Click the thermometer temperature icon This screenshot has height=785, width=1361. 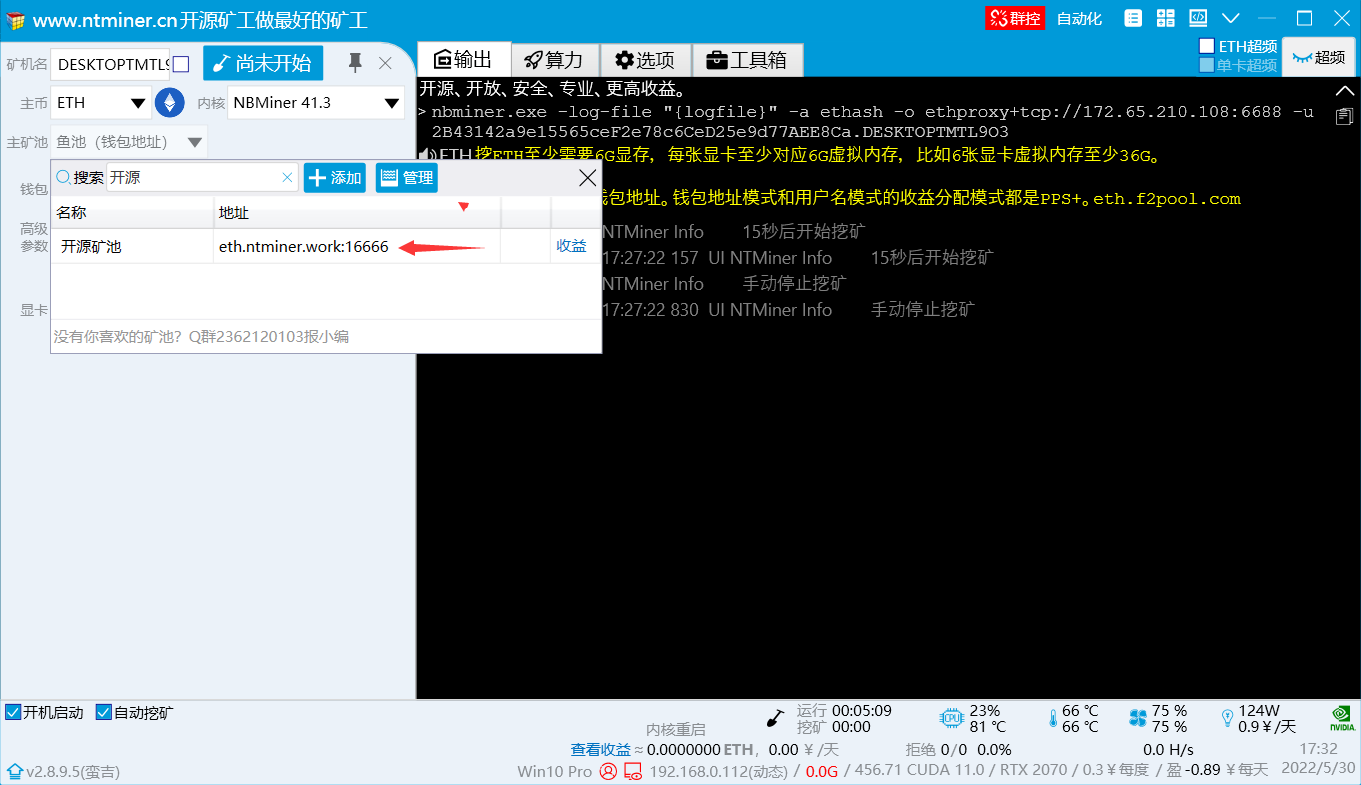[1052, 718]
